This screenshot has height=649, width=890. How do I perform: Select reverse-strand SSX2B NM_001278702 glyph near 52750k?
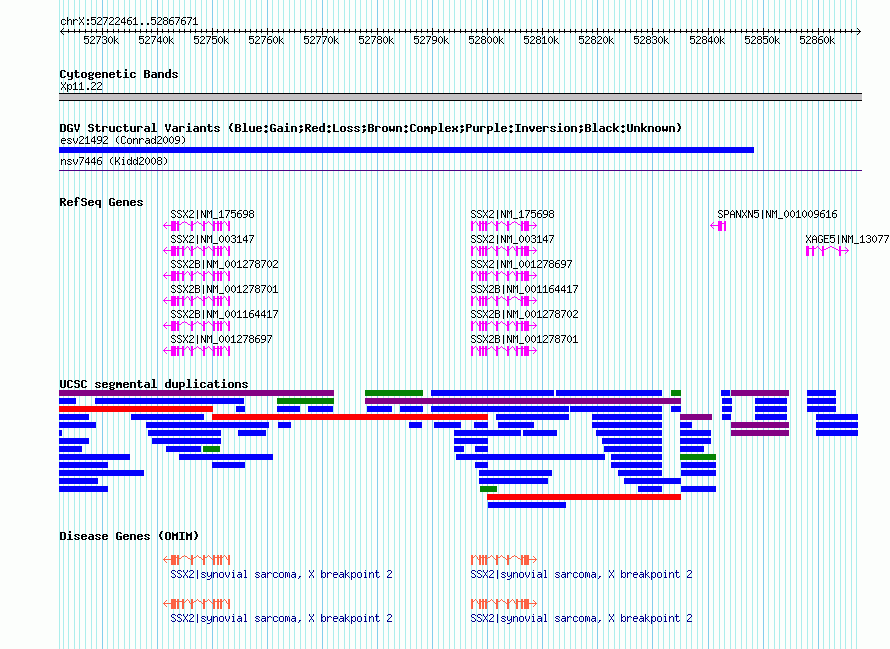(197, 276)
